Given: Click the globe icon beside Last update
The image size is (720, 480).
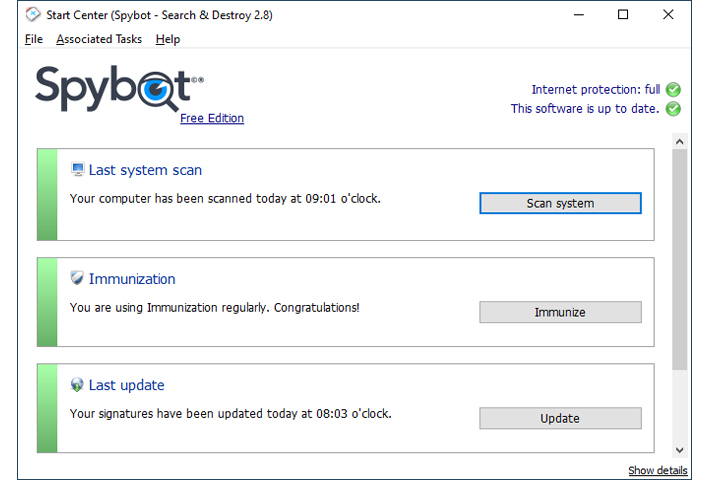Looking at the screenshot, I should click(77, 384).
